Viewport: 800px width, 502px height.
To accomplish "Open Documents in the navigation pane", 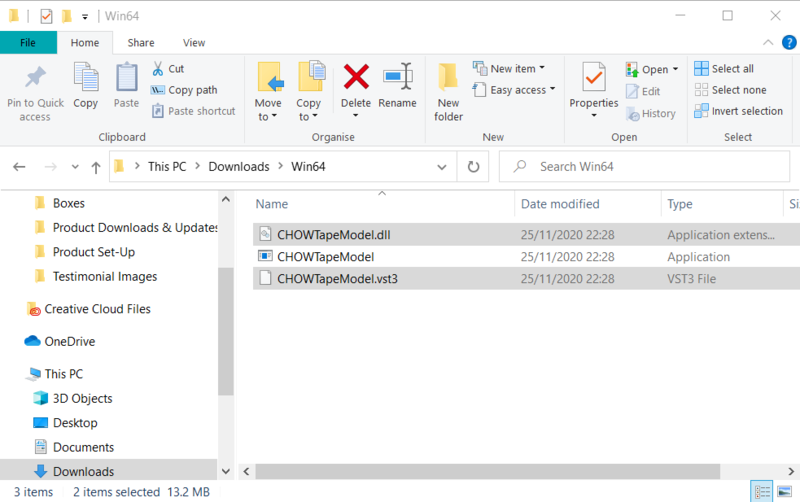I will 83,447.
